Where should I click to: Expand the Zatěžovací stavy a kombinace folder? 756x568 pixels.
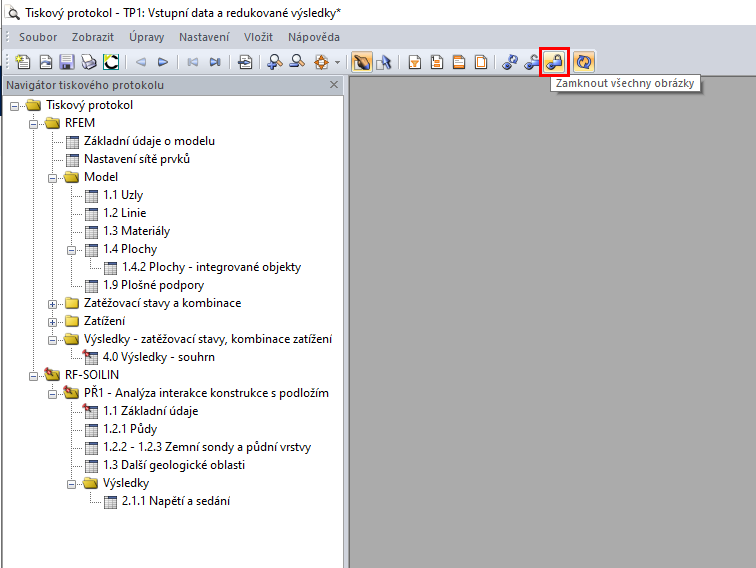tap(53, 304)
